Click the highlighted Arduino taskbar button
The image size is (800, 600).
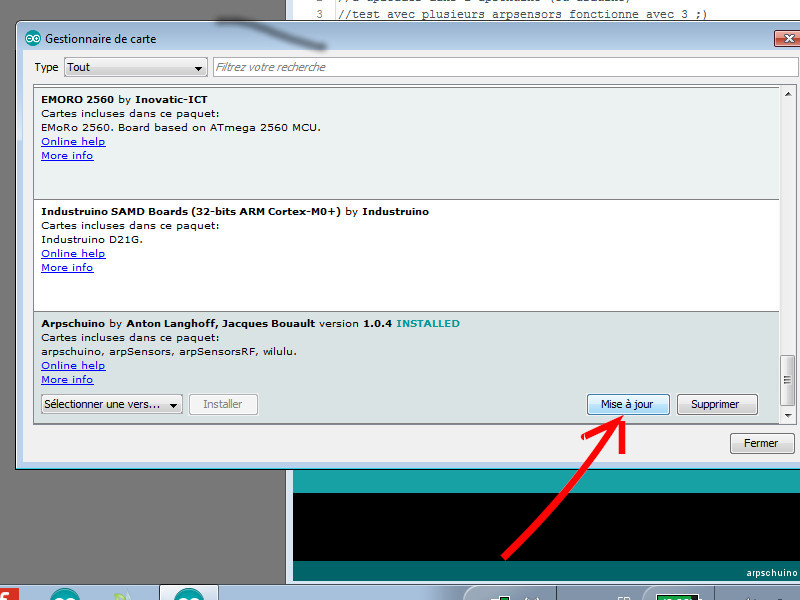pos(189,593)
